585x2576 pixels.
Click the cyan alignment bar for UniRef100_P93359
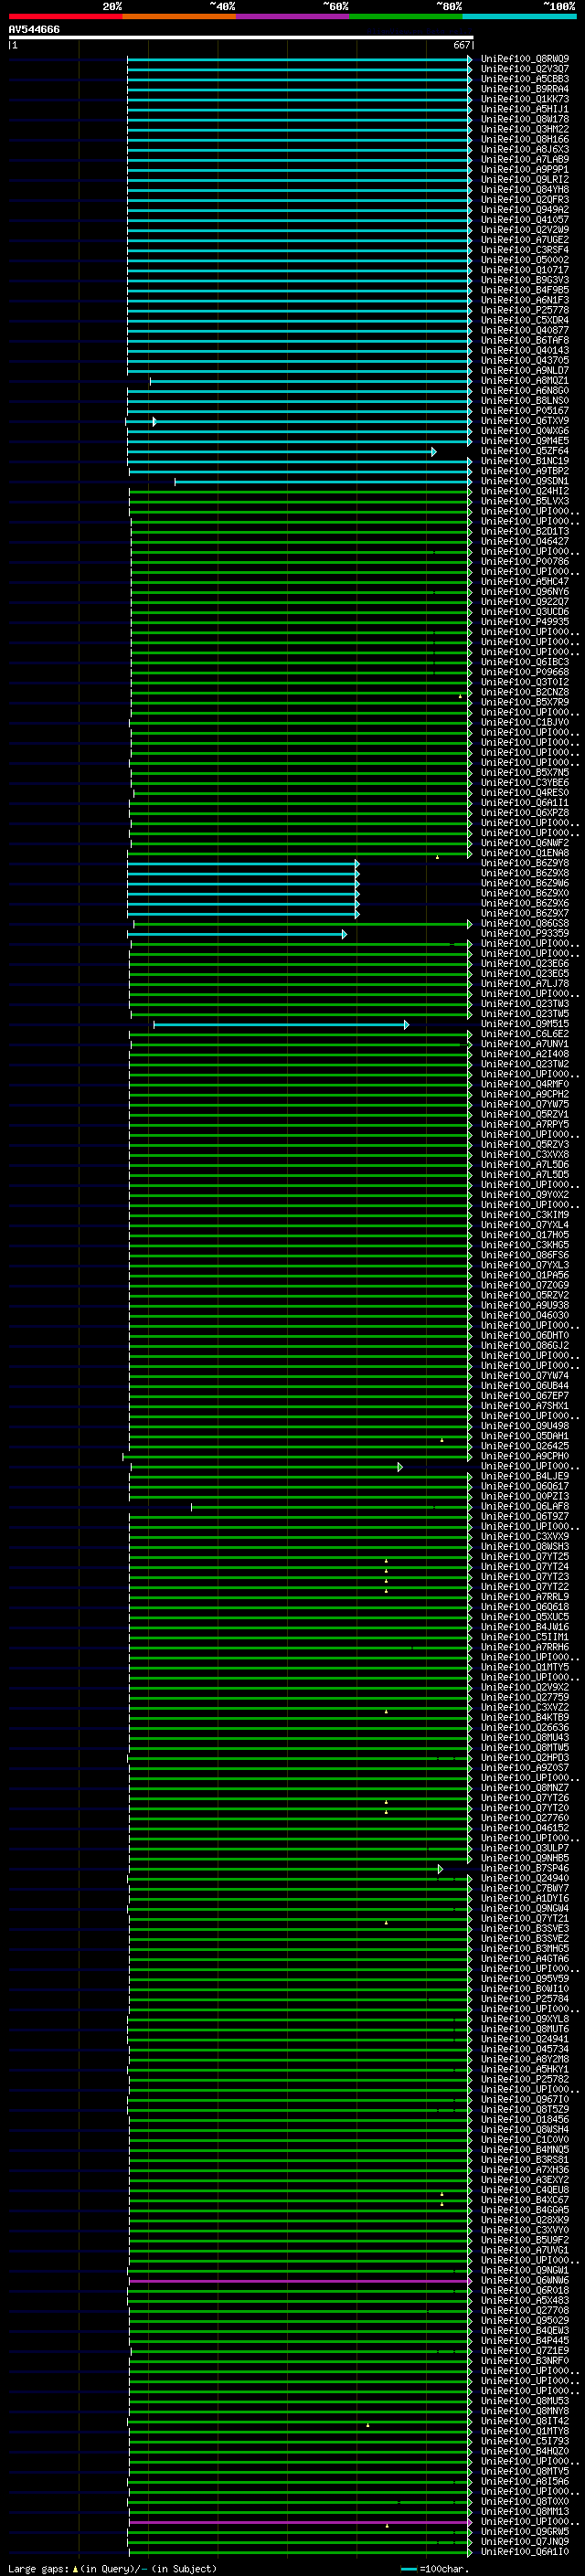tap(237, 934)
